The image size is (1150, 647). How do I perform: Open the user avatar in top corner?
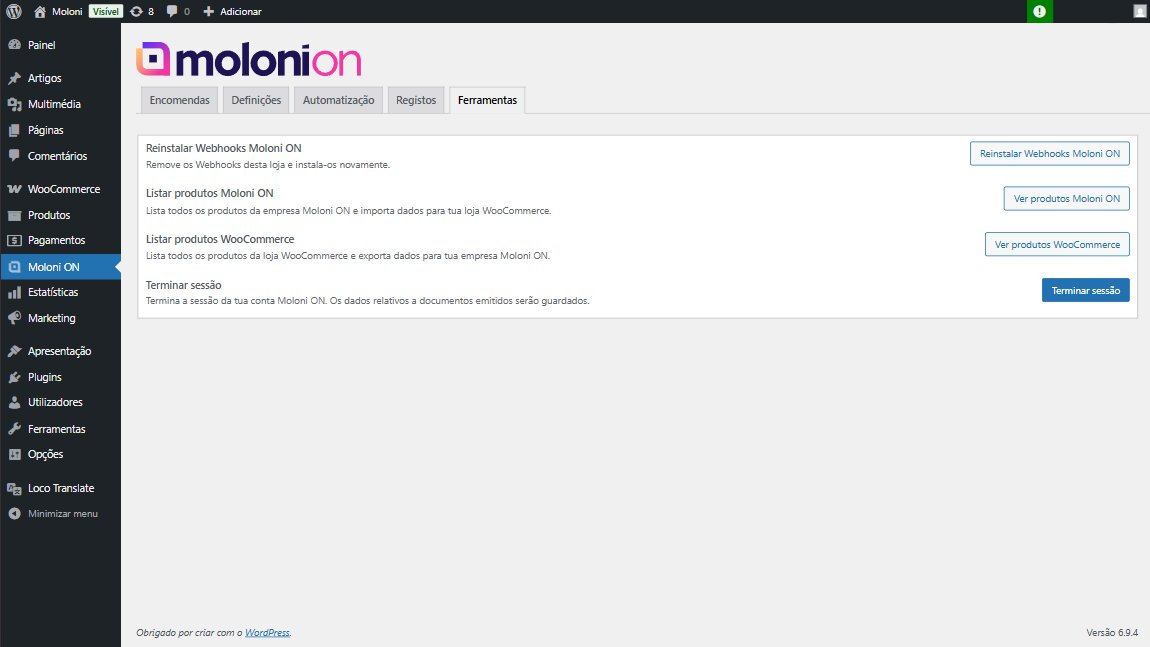(x=1139, y=11)
